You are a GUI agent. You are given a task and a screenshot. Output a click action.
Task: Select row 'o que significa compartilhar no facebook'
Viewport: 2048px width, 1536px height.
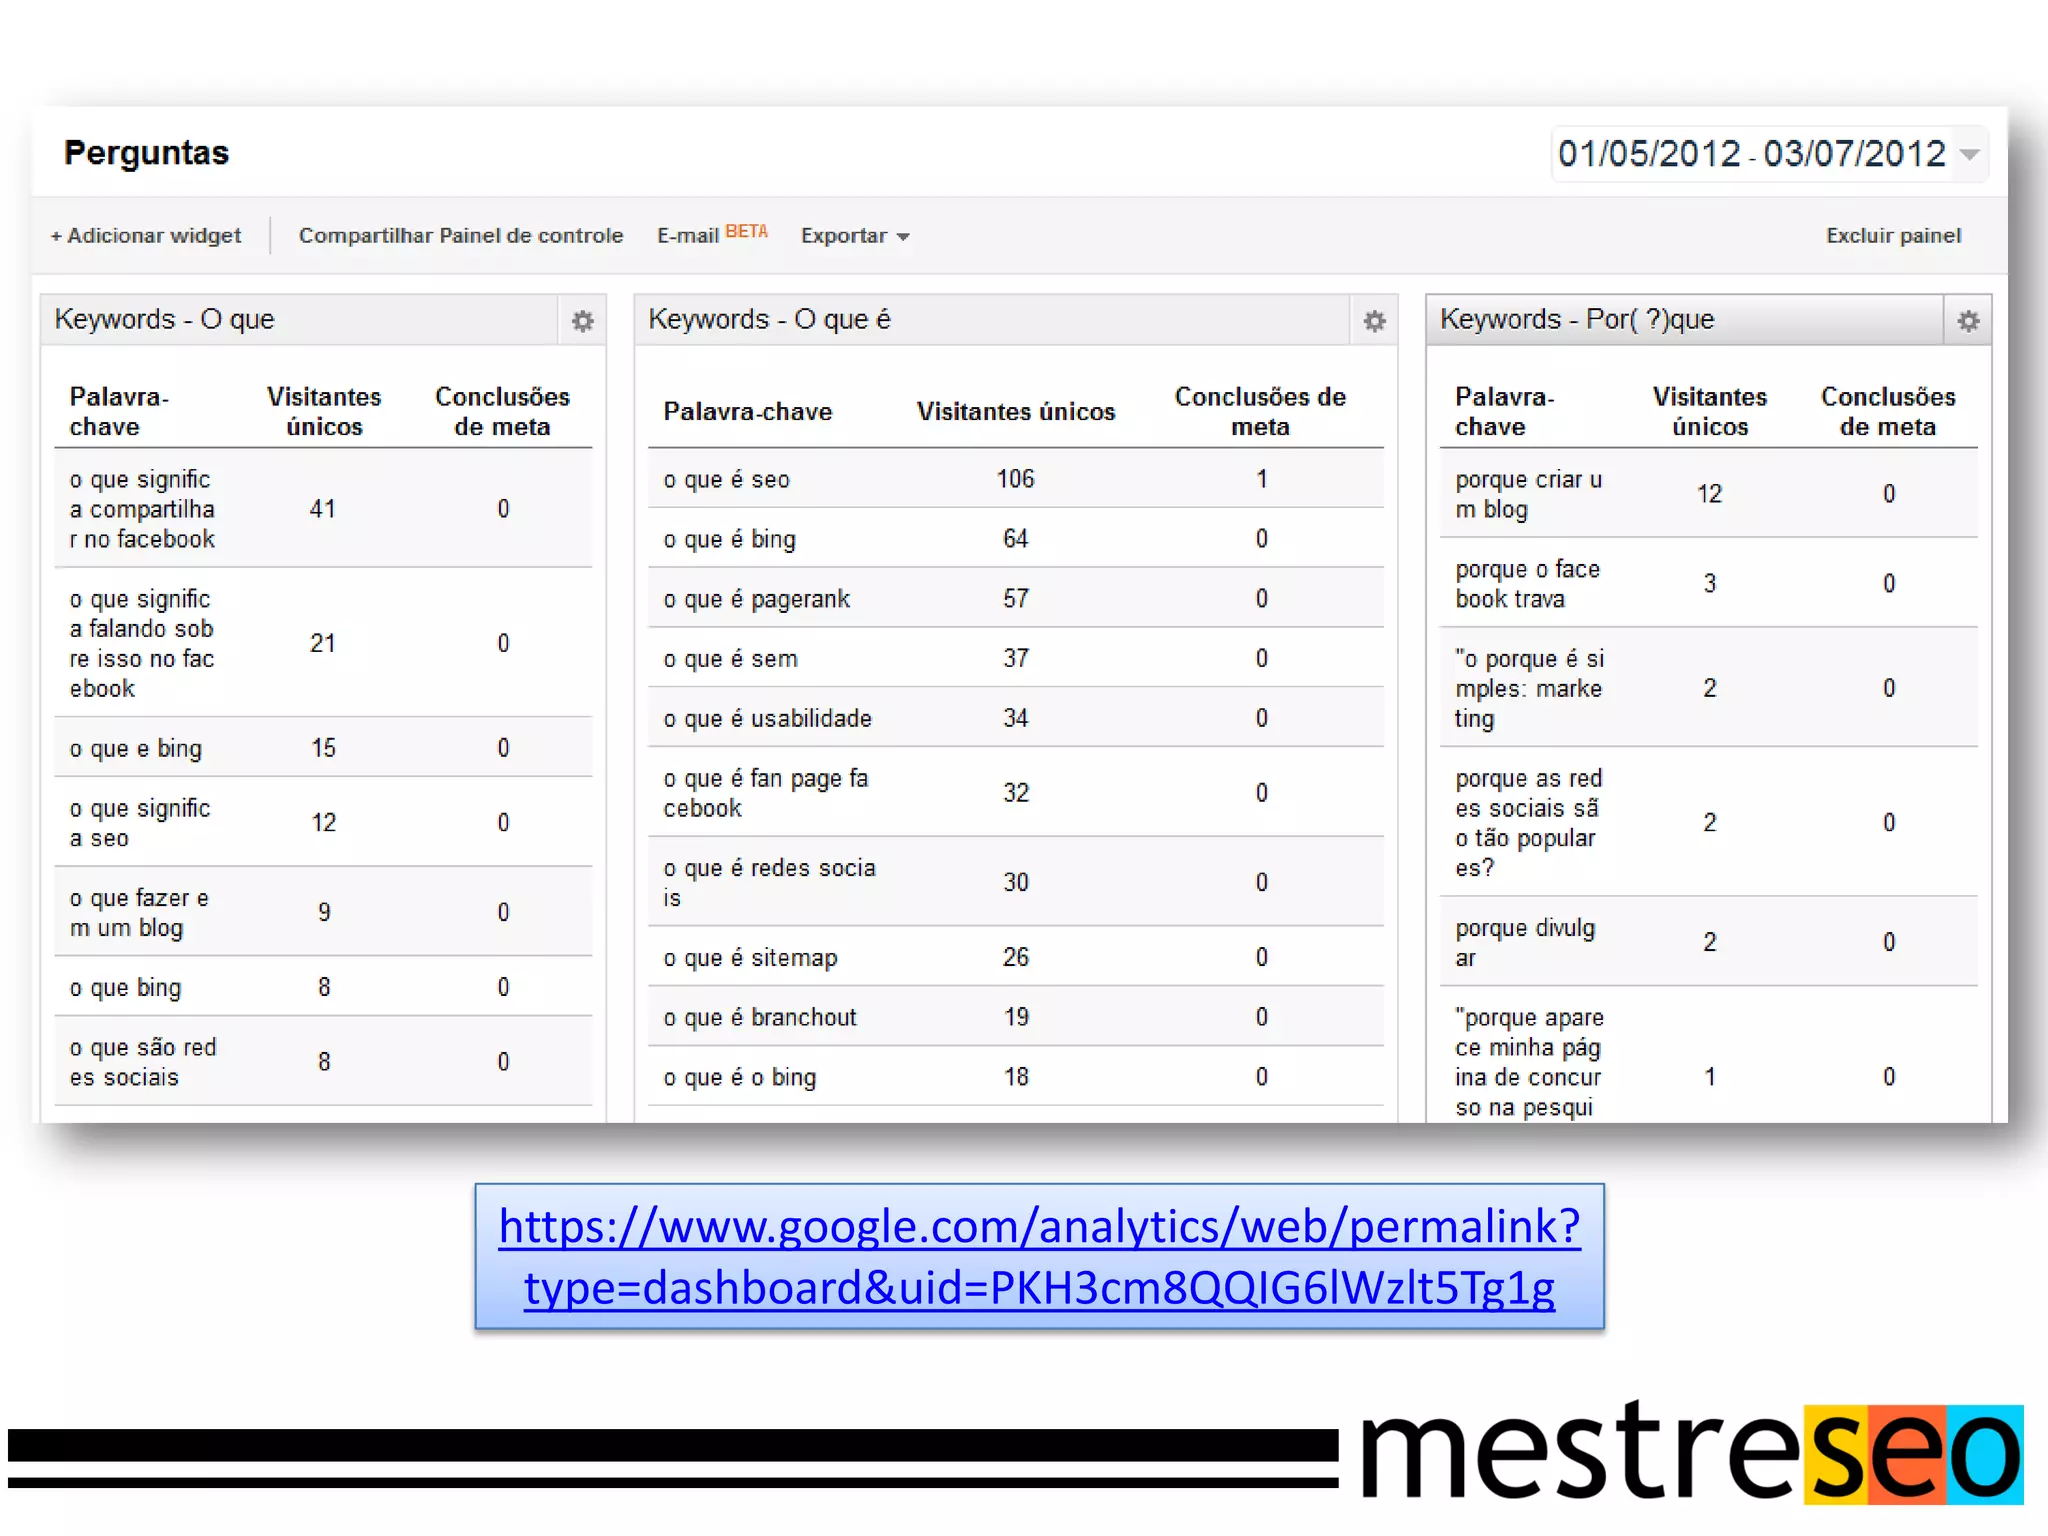323,509
